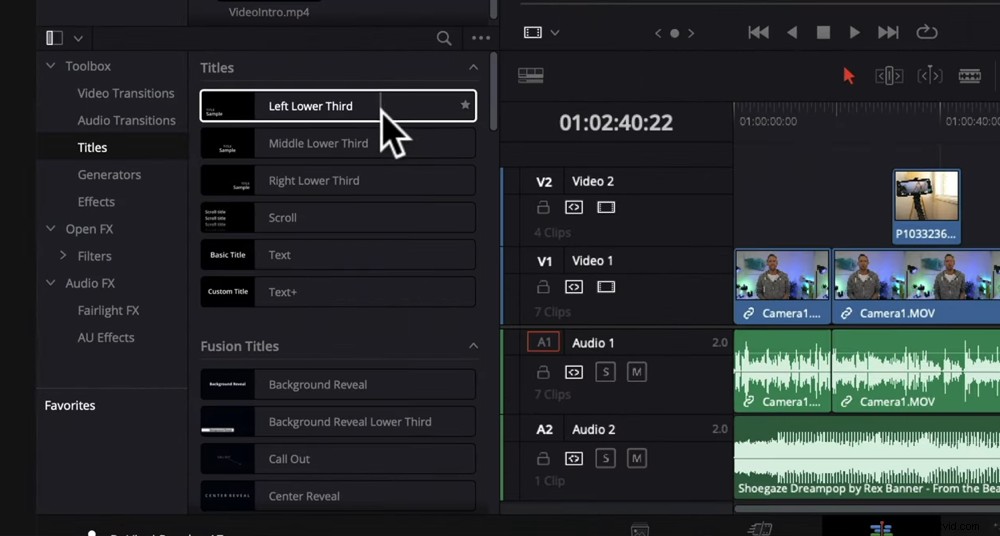Viewport: 1000px width, 536px height.
Task: Collapse the Fusion Titles section
Action: click(473, 346)
